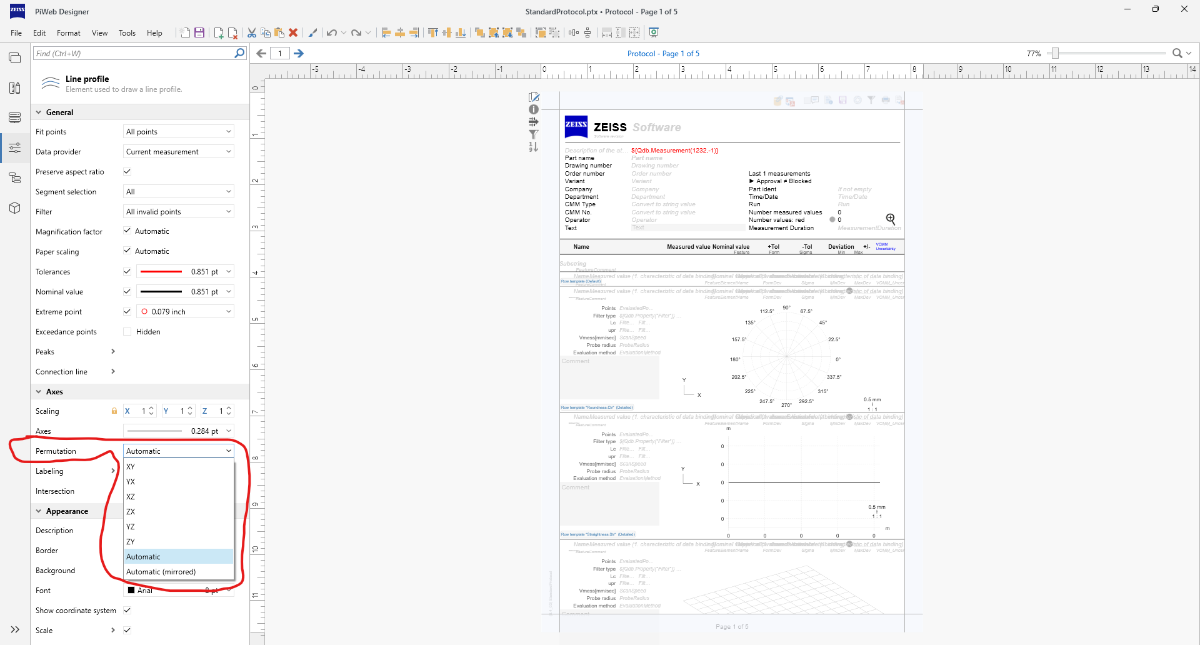Click the Save icon in the toolbar
1200x645 pixels.
pyautogui.click(x=199, y=33)
